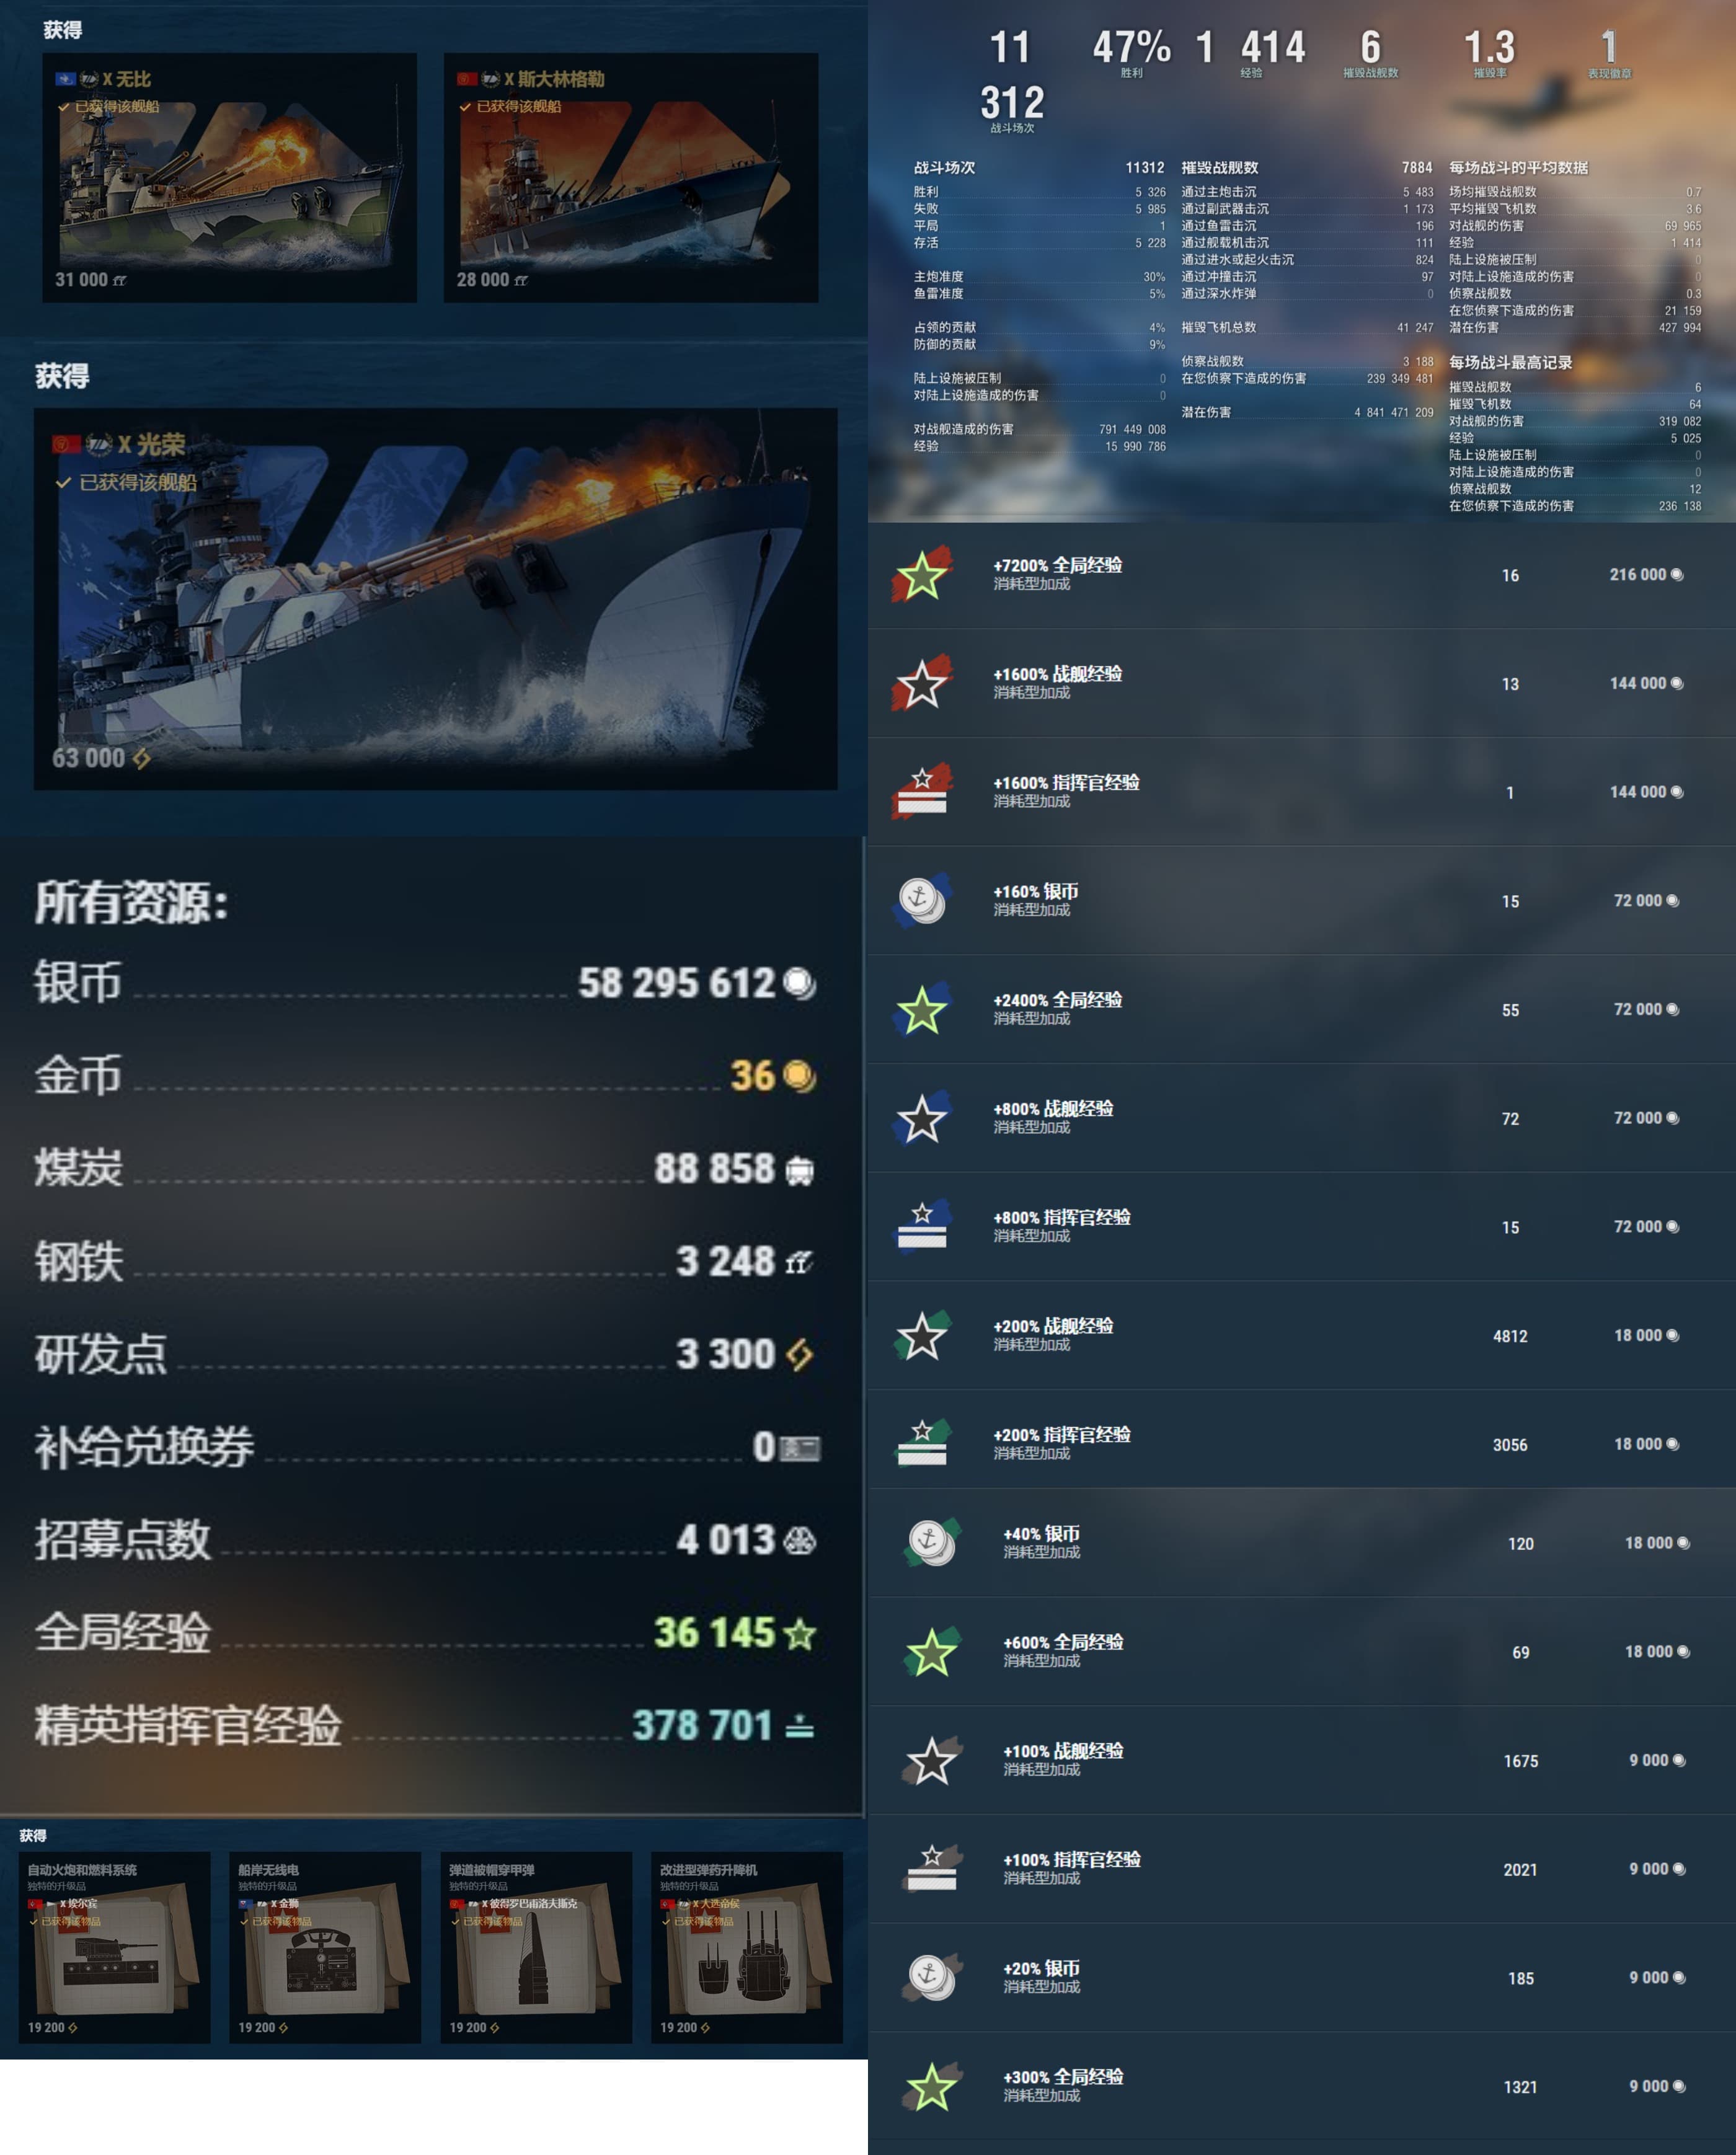The width and height of the screenshot is (1736, 2155).
Task: Click the +1600% 指挥官经验 red stripes icon
Action: pyautogui.click(x=921, y=791)
